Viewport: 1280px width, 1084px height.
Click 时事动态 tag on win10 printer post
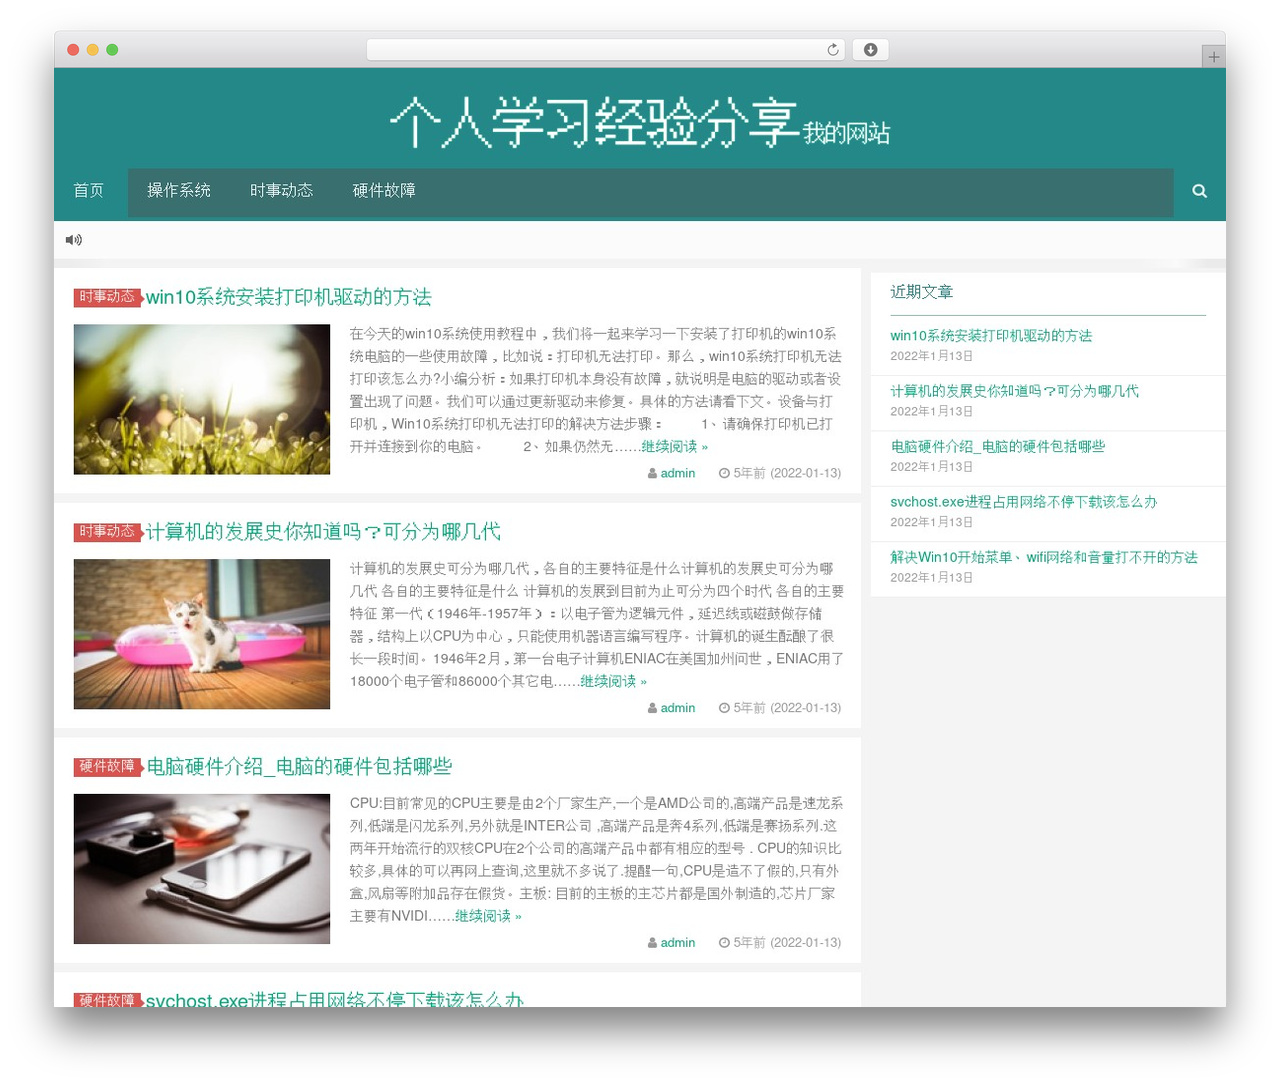coord(107,297)
